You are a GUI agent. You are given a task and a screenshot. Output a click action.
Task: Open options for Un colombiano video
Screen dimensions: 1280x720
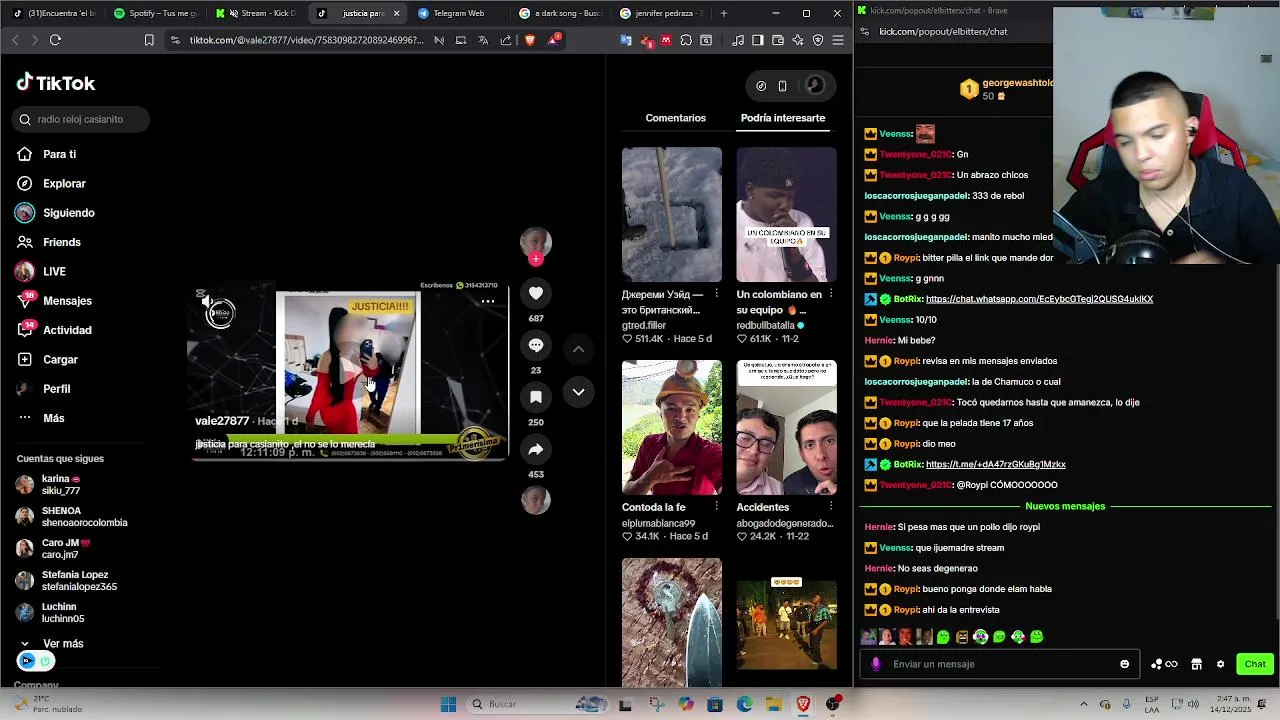831,295
